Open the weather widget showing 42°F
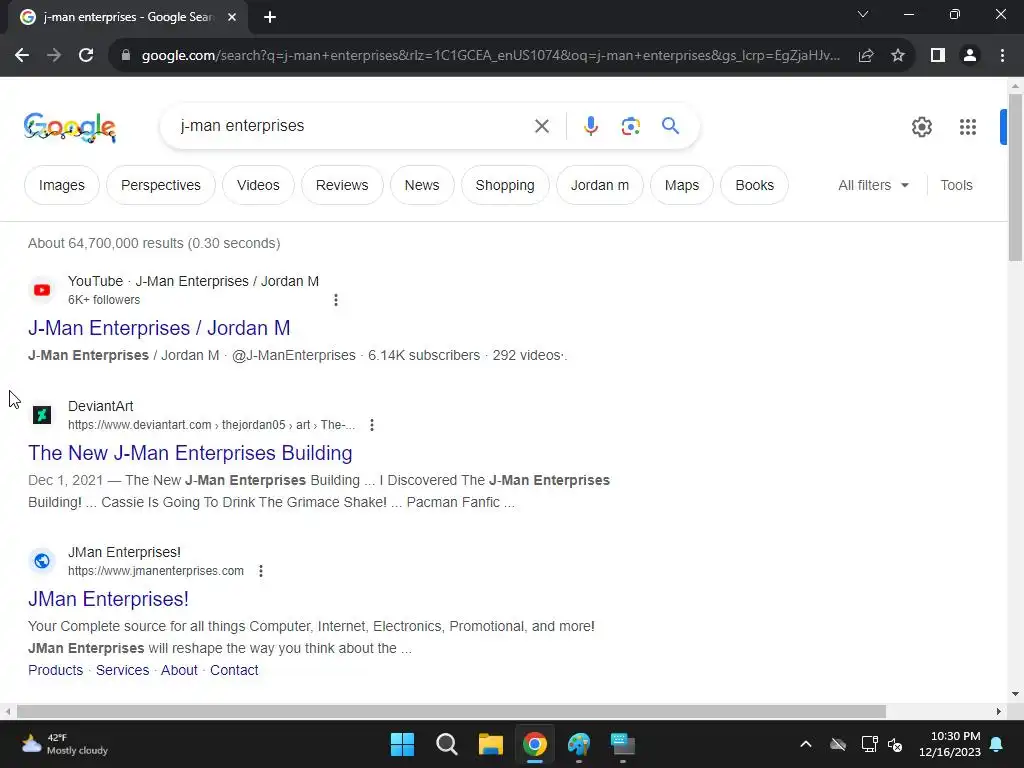 coord(65,744)
